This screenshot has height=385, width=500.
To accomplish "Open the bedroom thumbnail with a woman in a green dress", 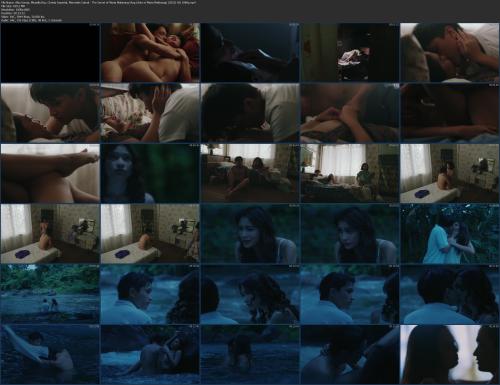I will coord(350,173).
